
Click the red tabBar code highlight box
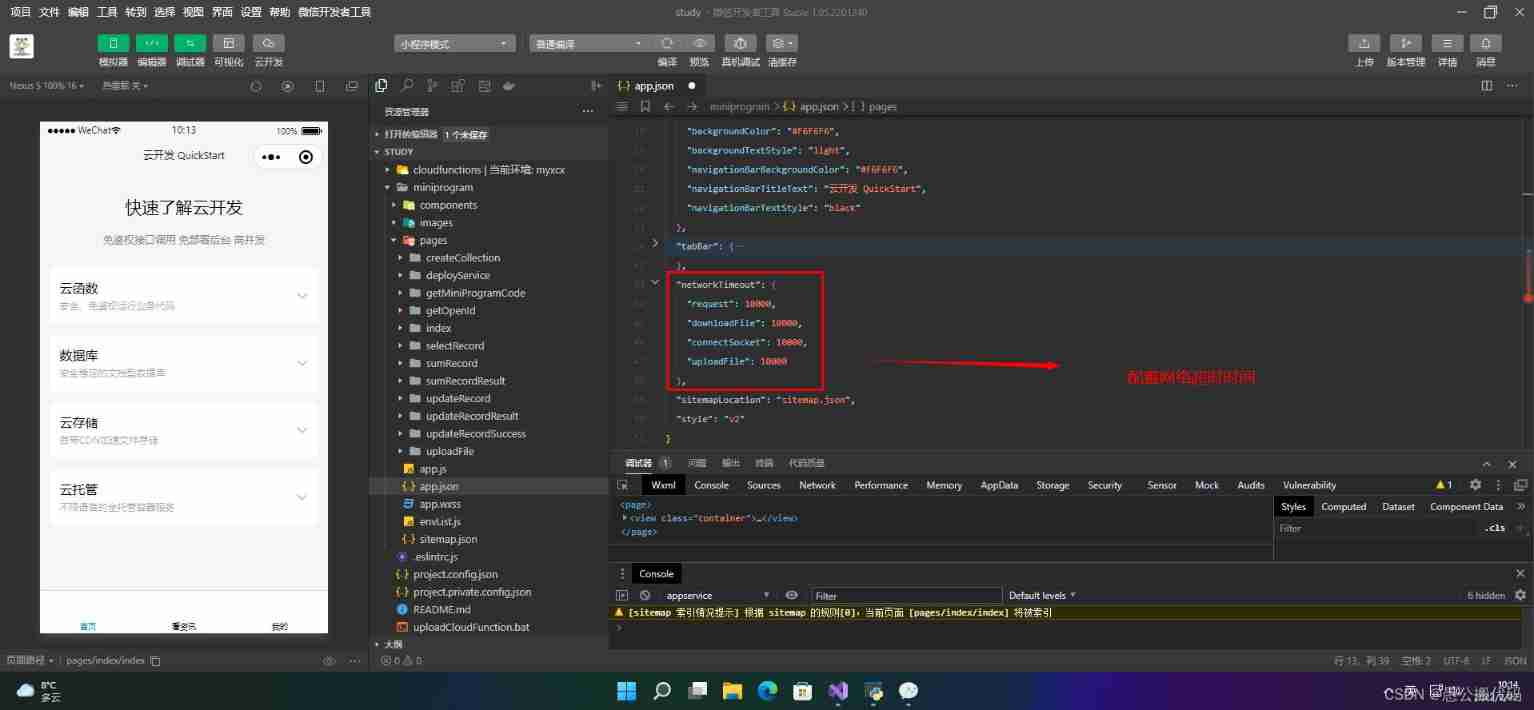[744, 332]
